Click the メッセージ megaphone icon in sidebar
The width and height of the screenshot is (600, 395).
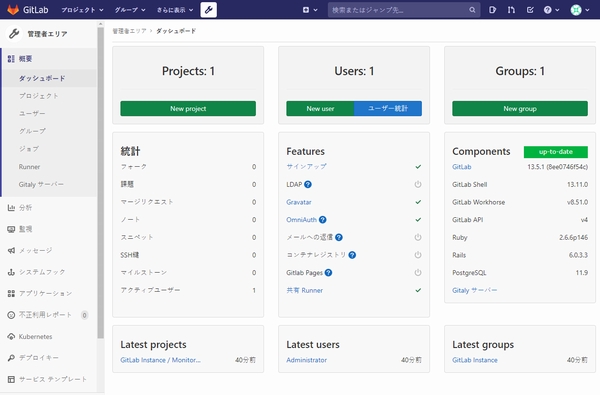(11, 250)
